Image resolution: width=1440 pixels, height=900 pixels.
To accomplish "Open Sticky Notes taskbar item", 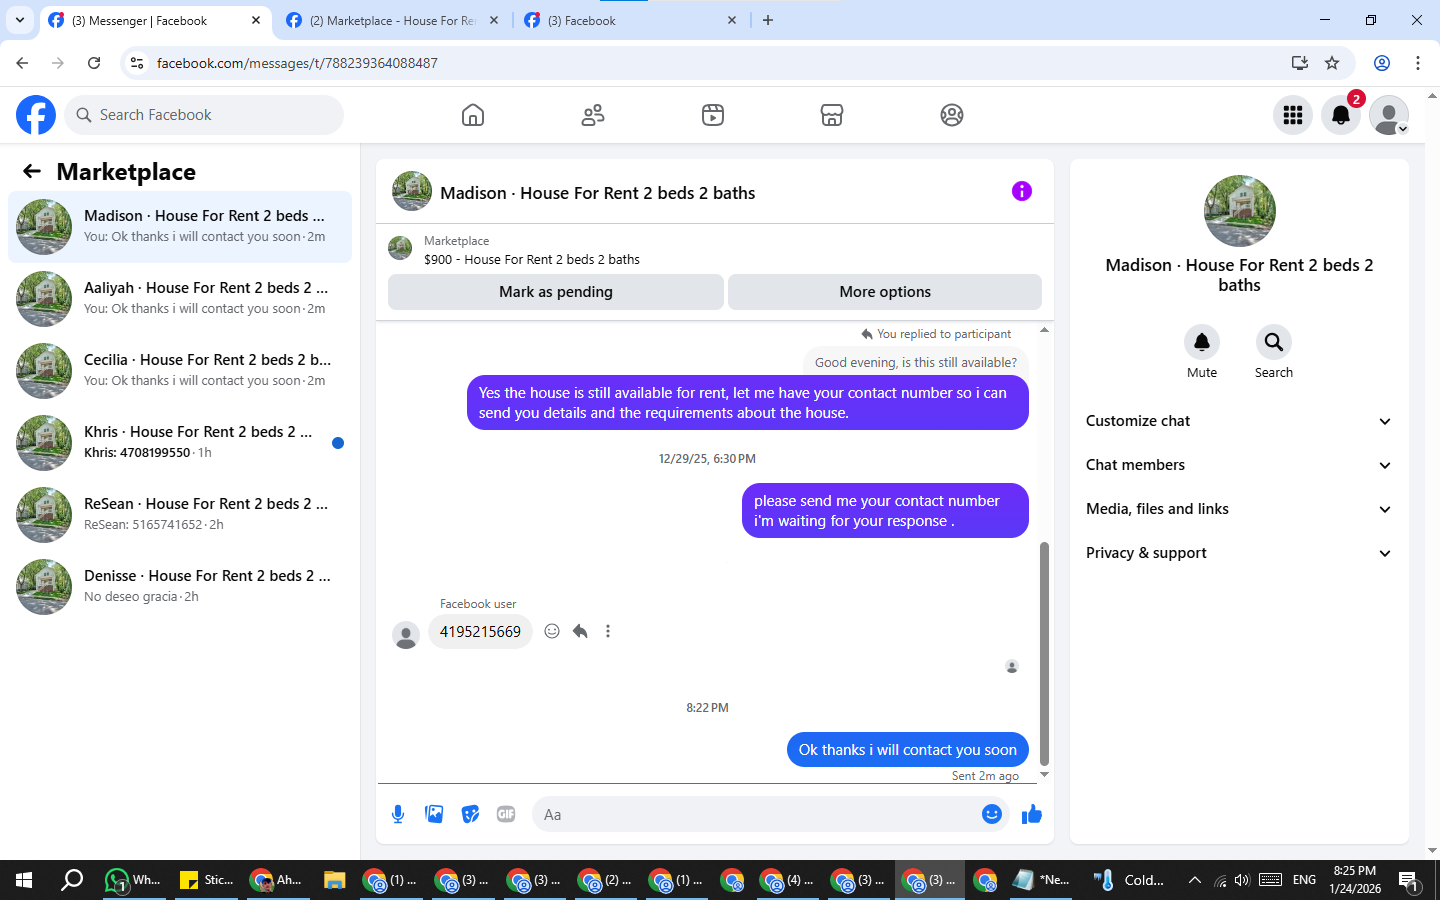I will (x=206, y=880).
